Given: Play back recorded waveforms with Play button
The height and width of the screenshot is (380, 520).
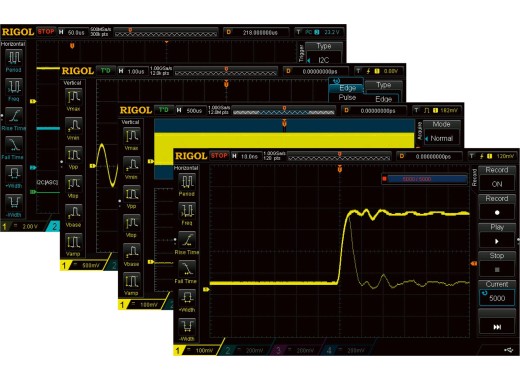Looking at the screenshot, I should [497, 236].
